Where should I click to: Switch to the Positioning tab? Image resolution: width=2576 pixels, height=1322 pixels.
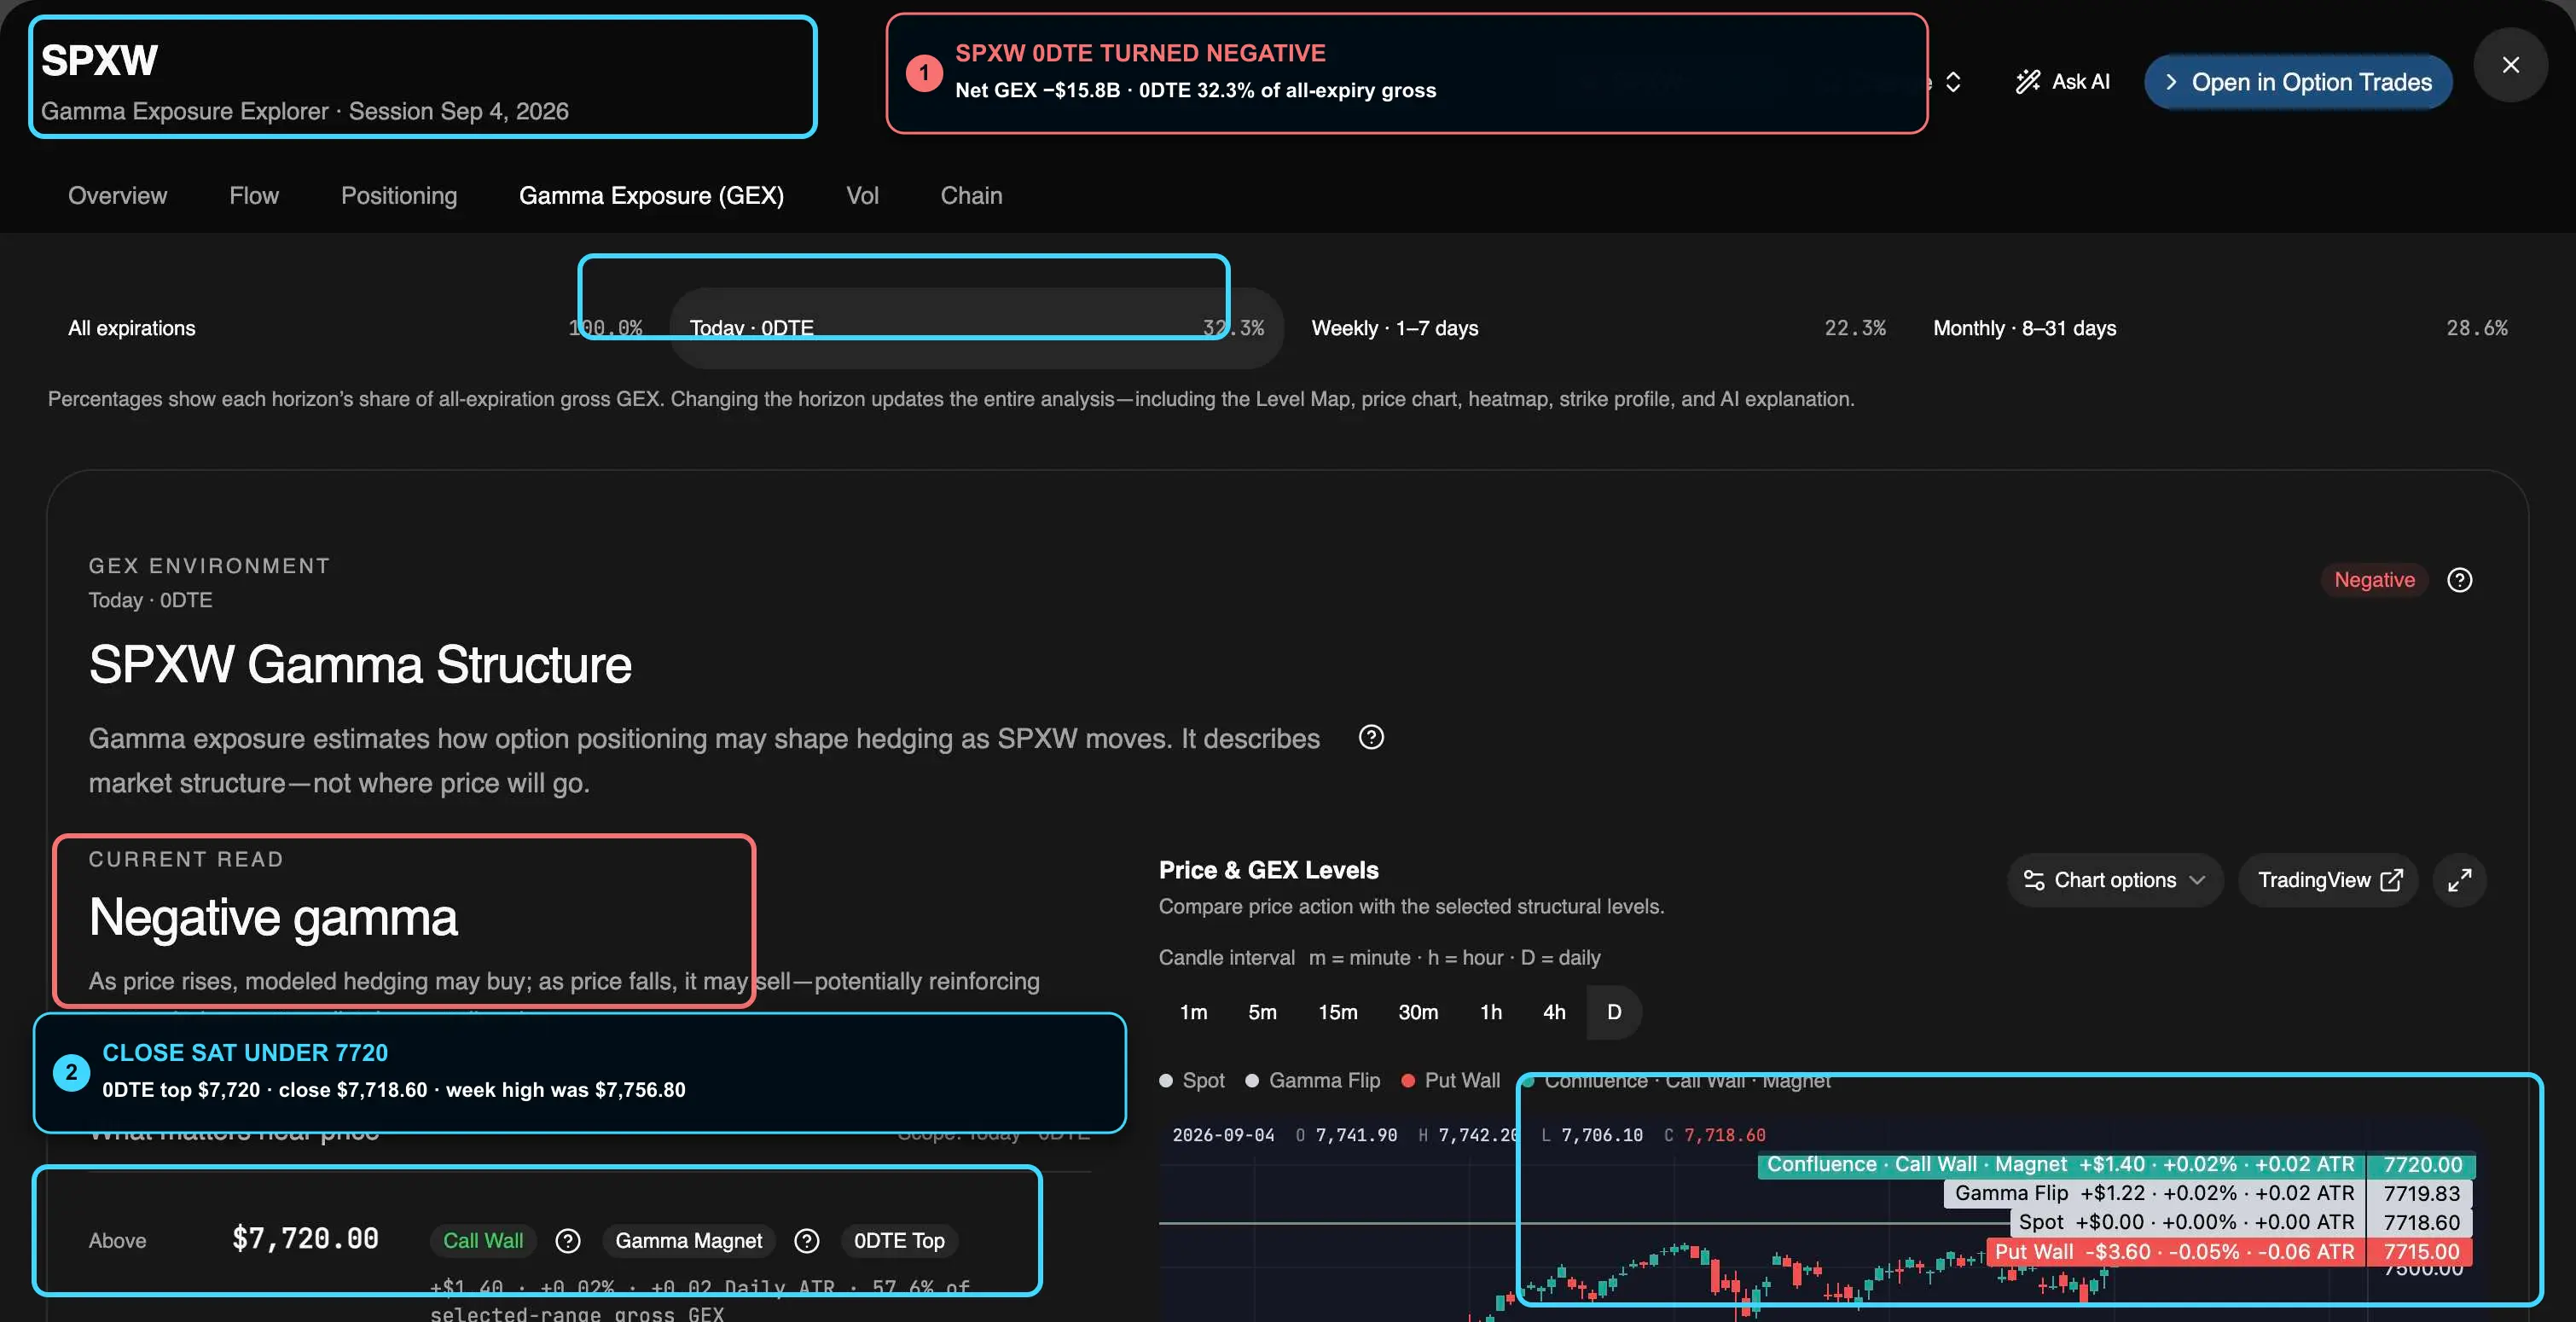(399, 195)
